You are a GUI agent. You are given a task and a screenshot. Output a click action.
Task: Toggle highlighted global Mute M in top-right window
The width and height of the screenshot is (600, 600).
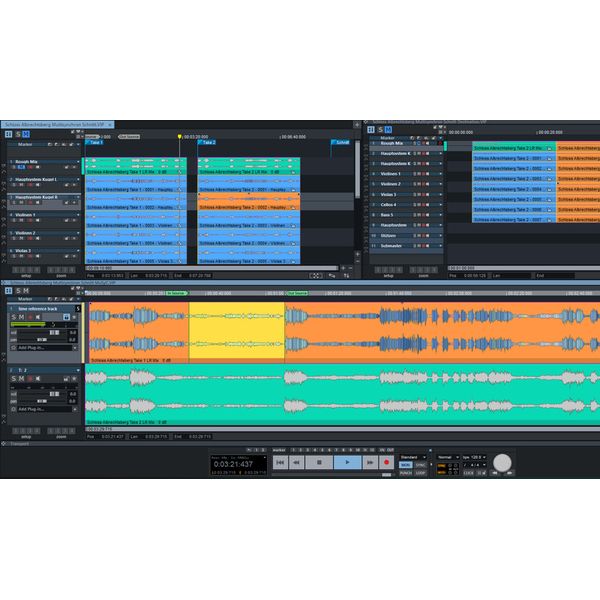(x=388, y=130)
